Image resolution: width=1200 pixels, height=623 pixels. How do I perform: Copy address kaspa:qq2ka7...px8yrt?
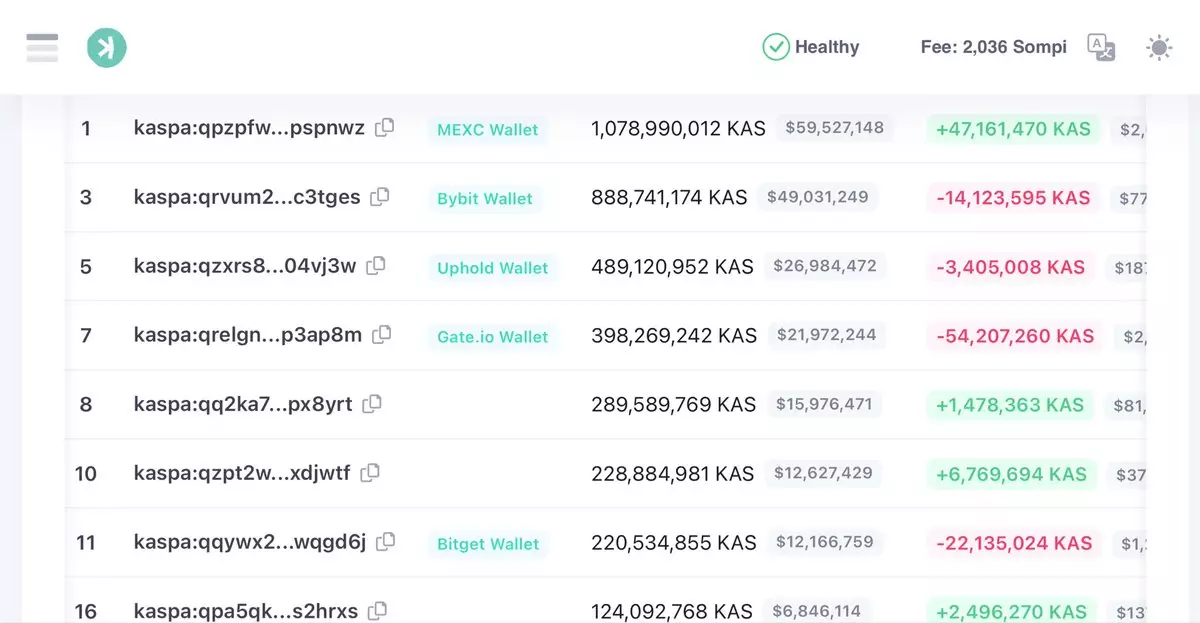(x=372, y=404)
